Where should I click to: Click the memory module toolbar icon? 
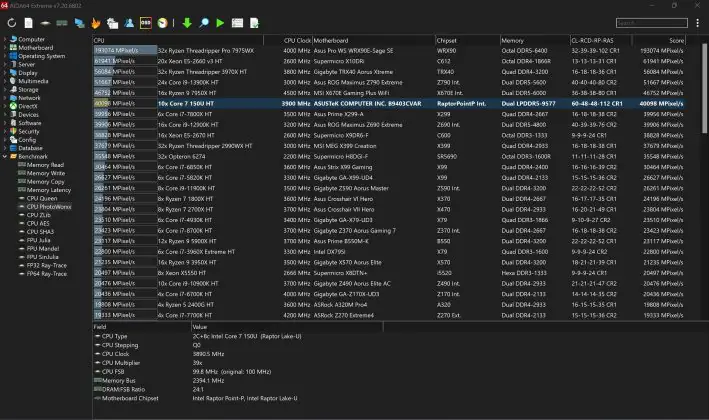tap(62, 23)
